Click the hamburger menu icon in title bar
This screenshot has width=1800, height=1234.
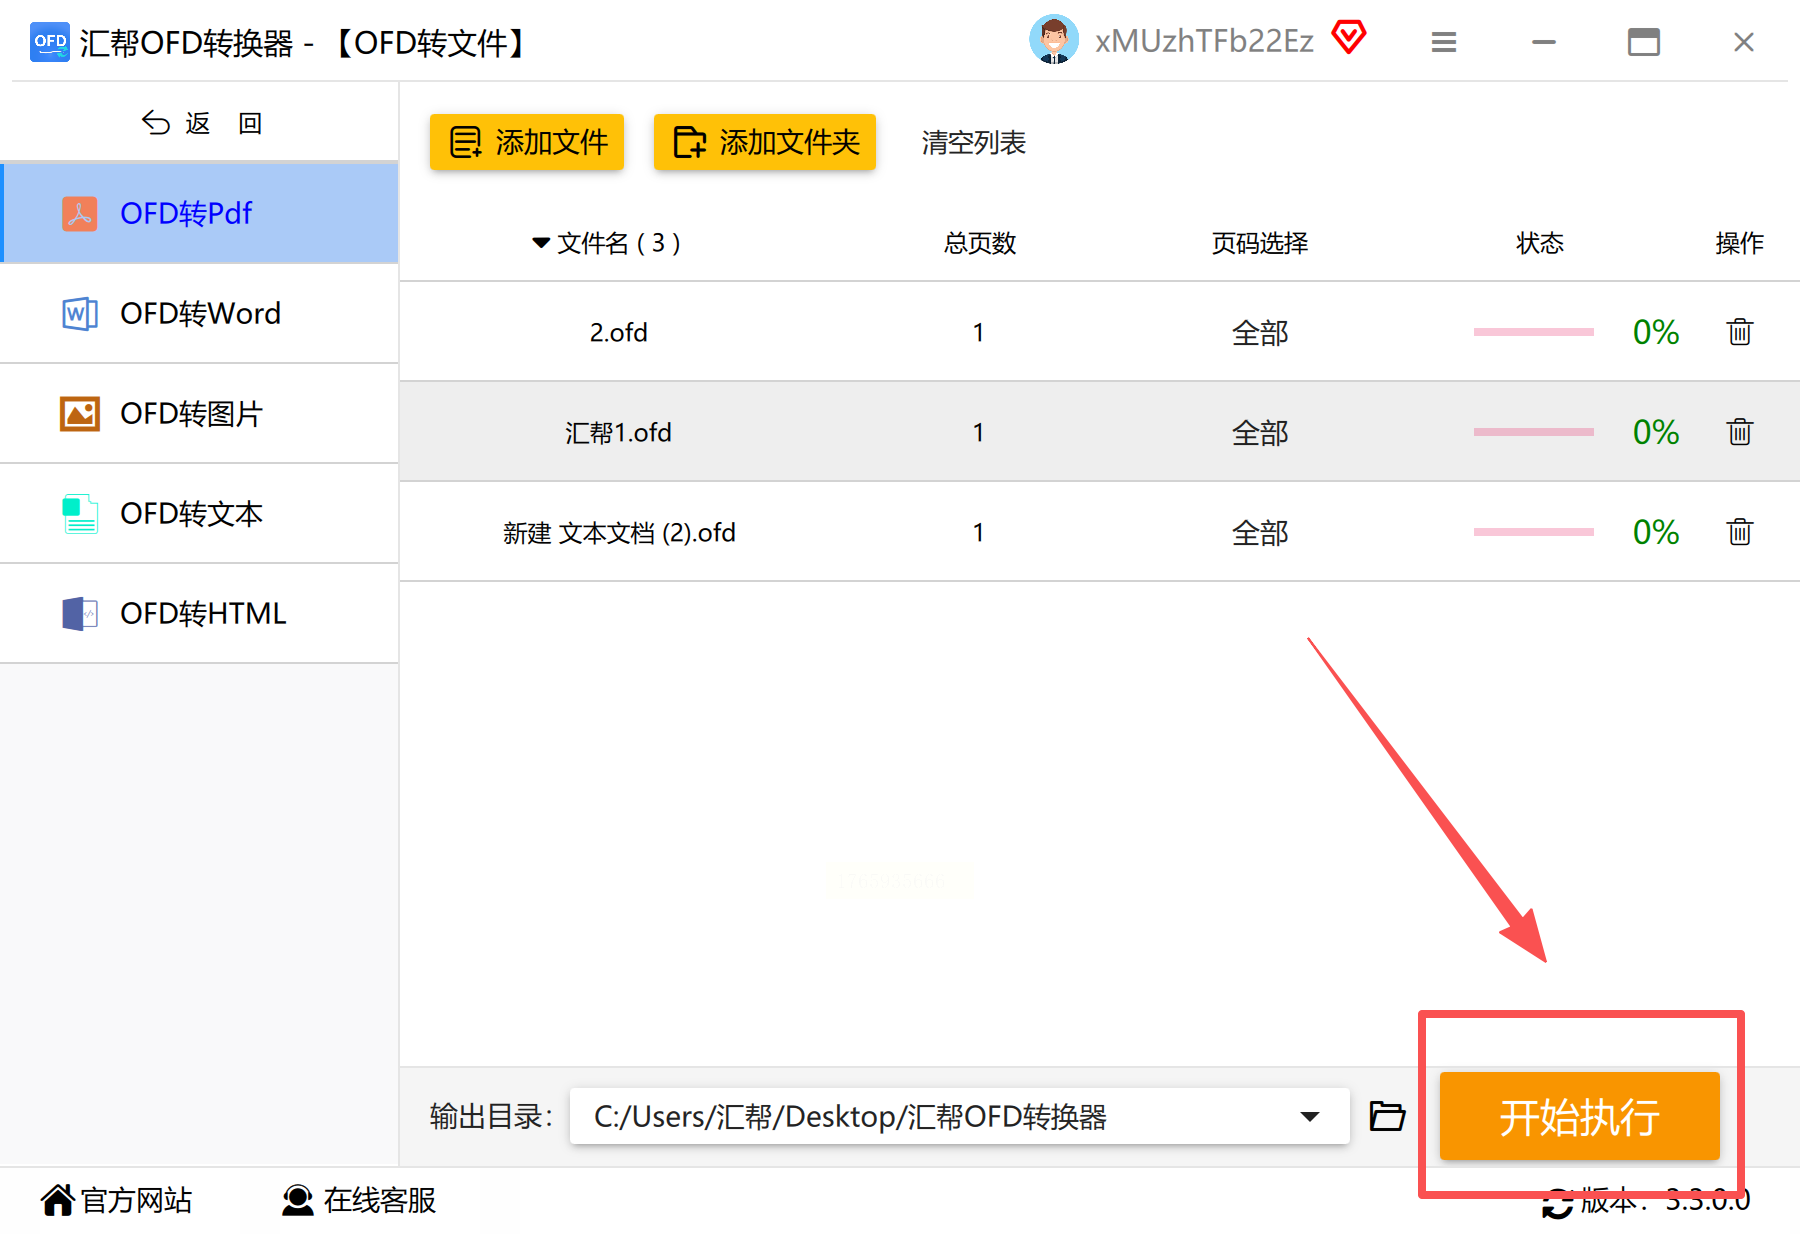click(x=1443, y=42)
